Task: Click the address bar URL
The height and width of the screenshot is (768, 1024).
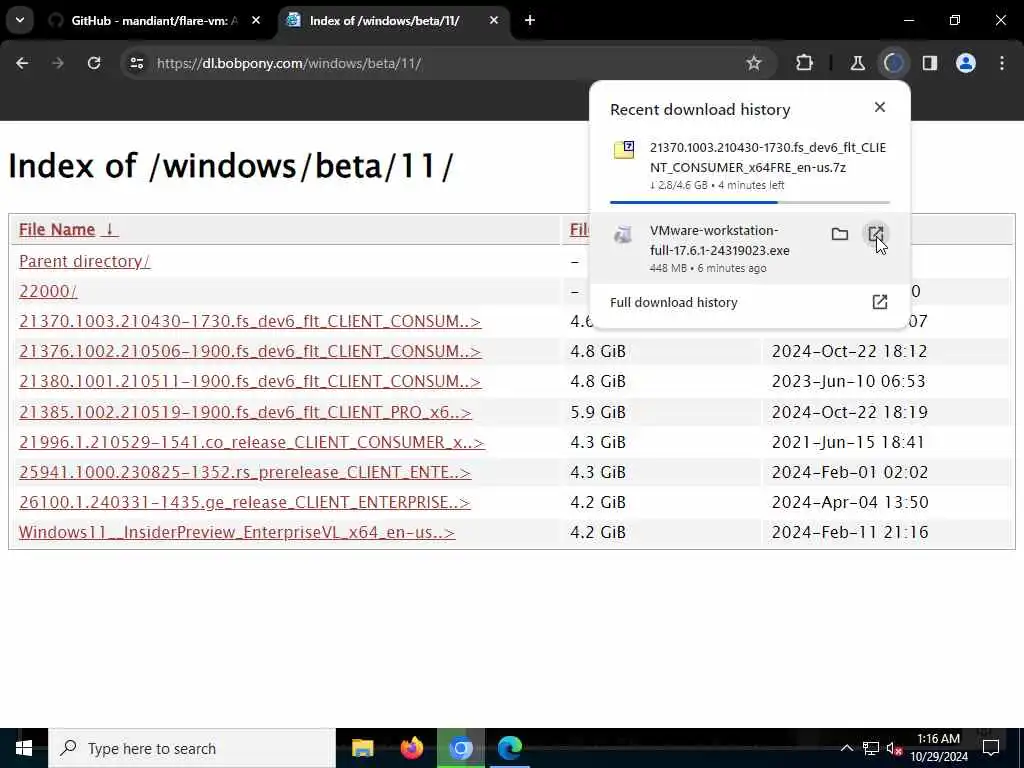Action: coord(289,63)
